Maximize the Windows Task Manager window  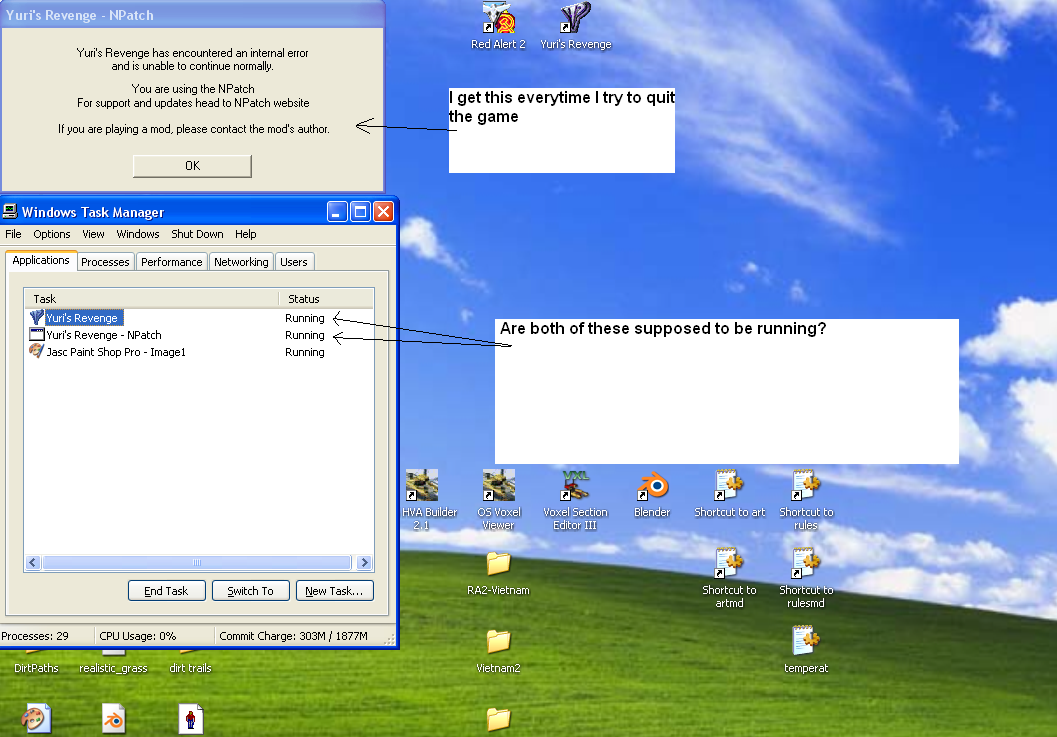(x=361, y=212)
